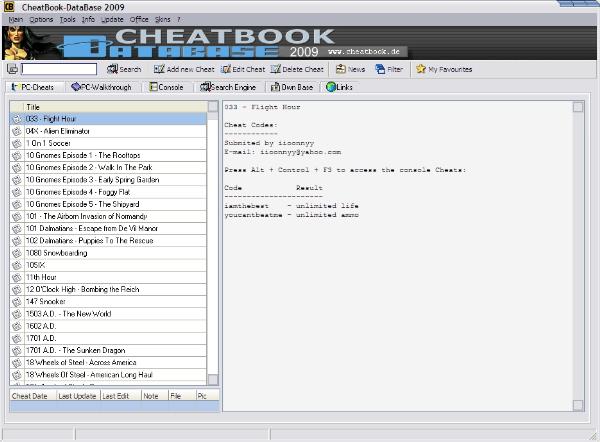Click the Delete Cheat icon
Image resolution: width=600 pixels, height=442 pixels.
point(276,69)
